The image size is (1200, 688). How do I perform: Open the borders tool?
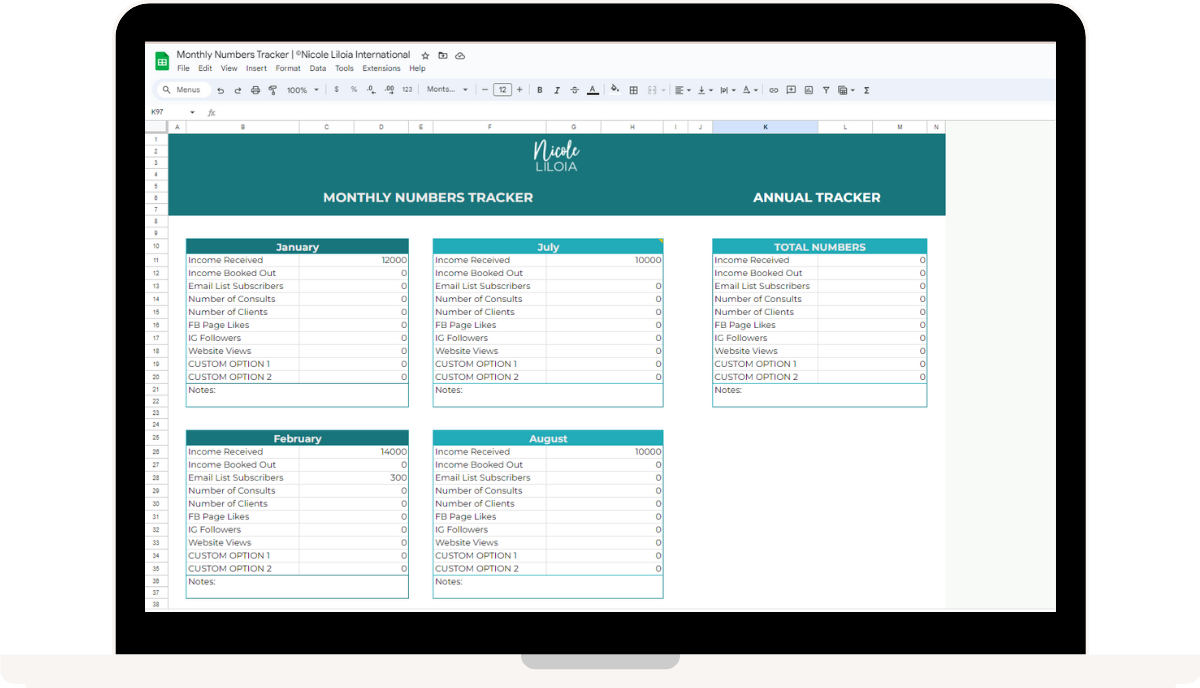(633, 90)
